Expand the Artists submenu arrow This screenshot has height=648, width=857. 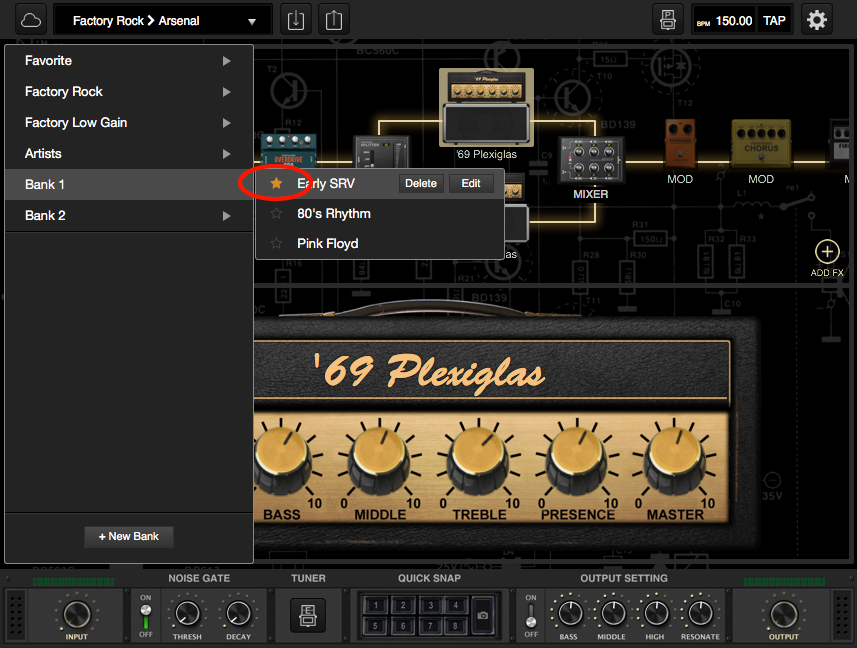coord(226,154)
